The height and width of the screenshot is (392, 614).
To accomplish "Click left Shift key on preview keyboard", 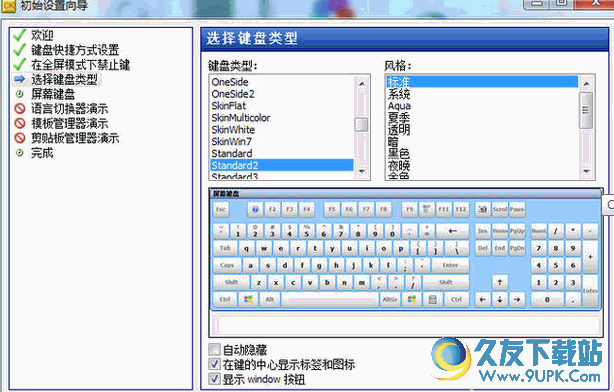I will click(x=231, y=282).
